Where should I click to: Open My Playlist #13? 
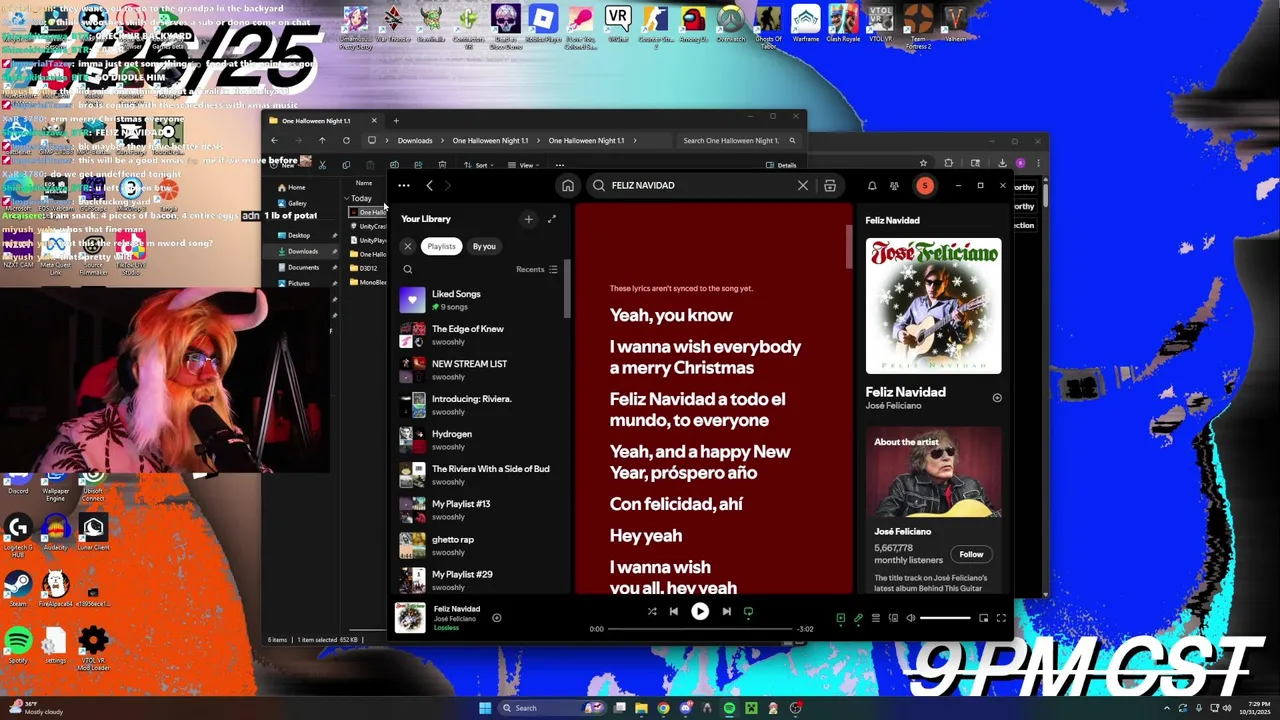pos(482,510)
